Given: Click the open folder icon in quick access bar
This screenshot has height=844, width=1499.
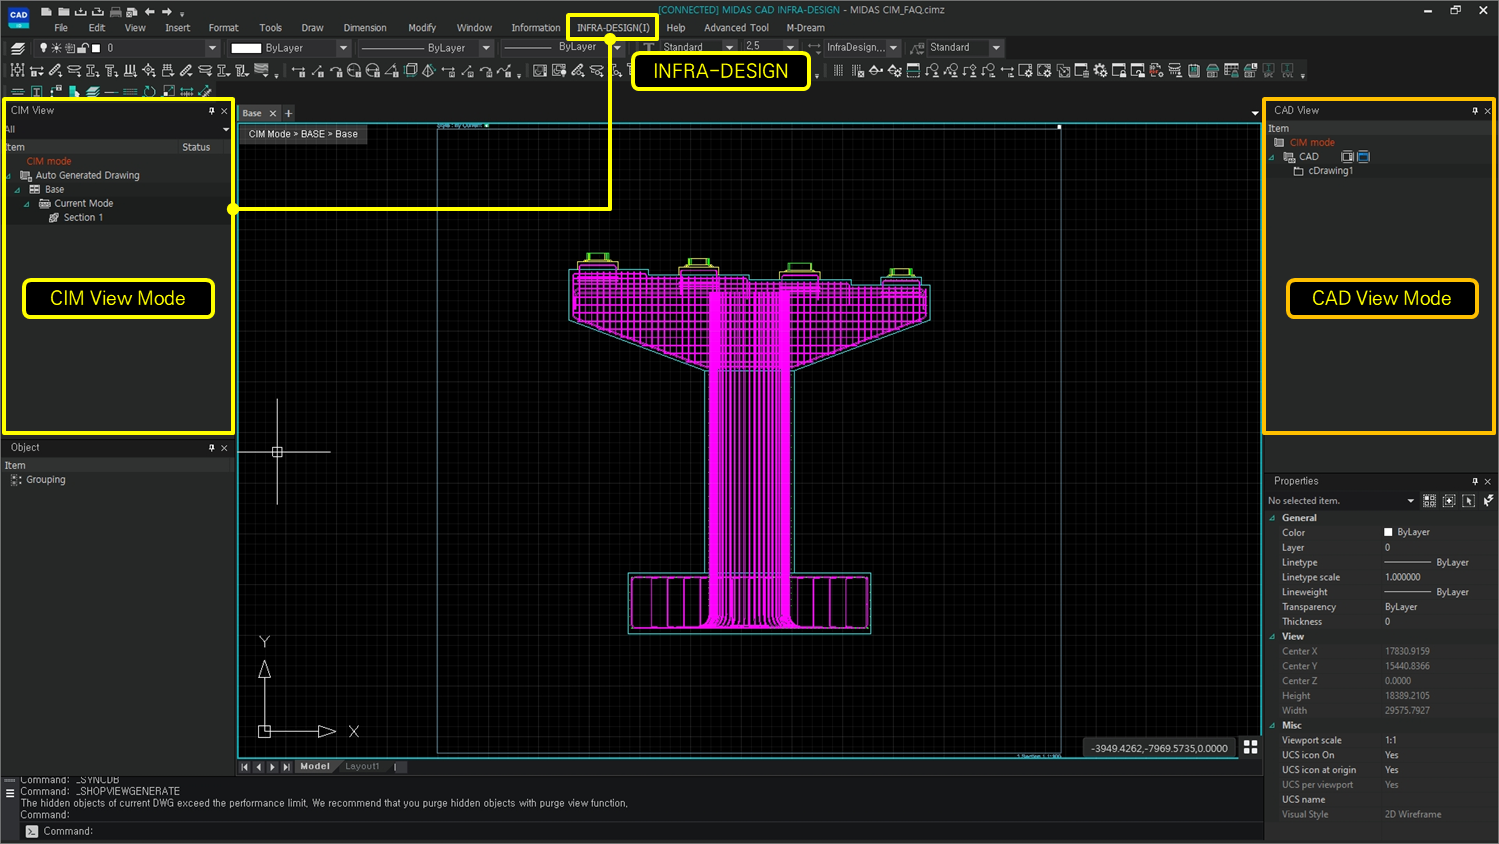Looking at the screenshot, I should click(x=64, y=12).
